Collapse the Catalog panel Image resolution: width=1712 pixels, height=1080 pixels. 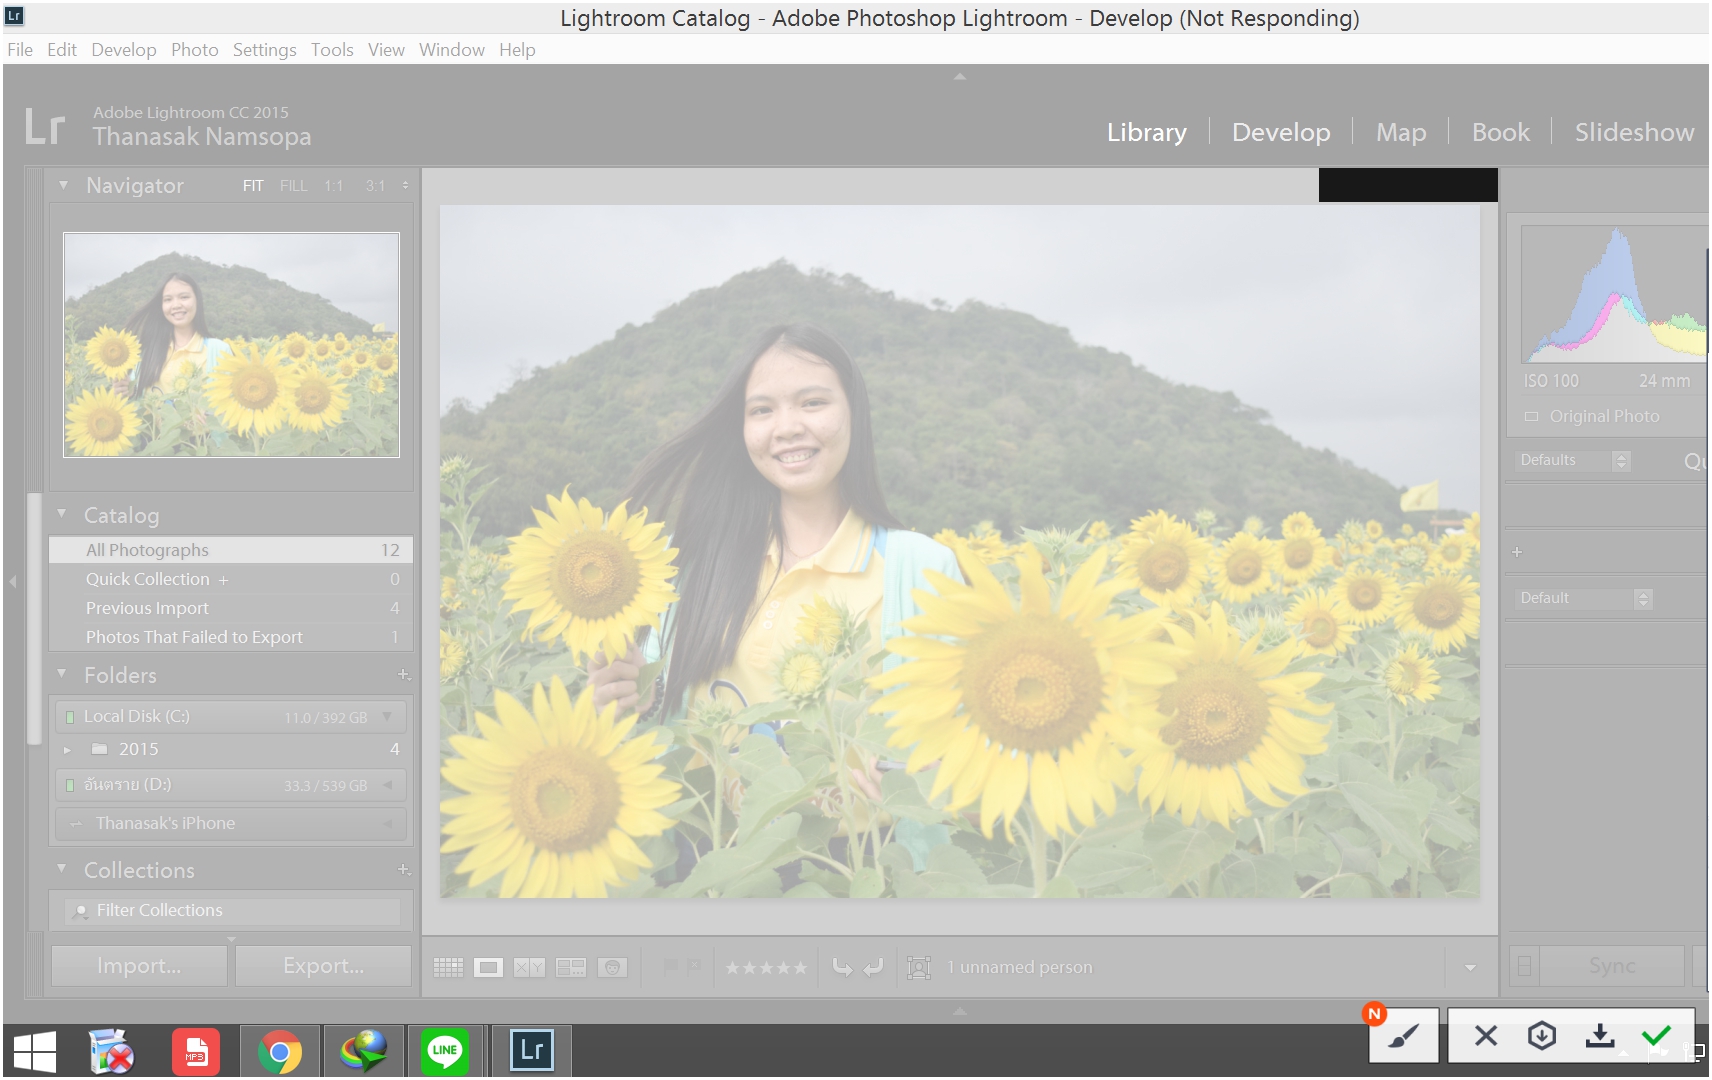pyautogui.click(x=62, y=514)
